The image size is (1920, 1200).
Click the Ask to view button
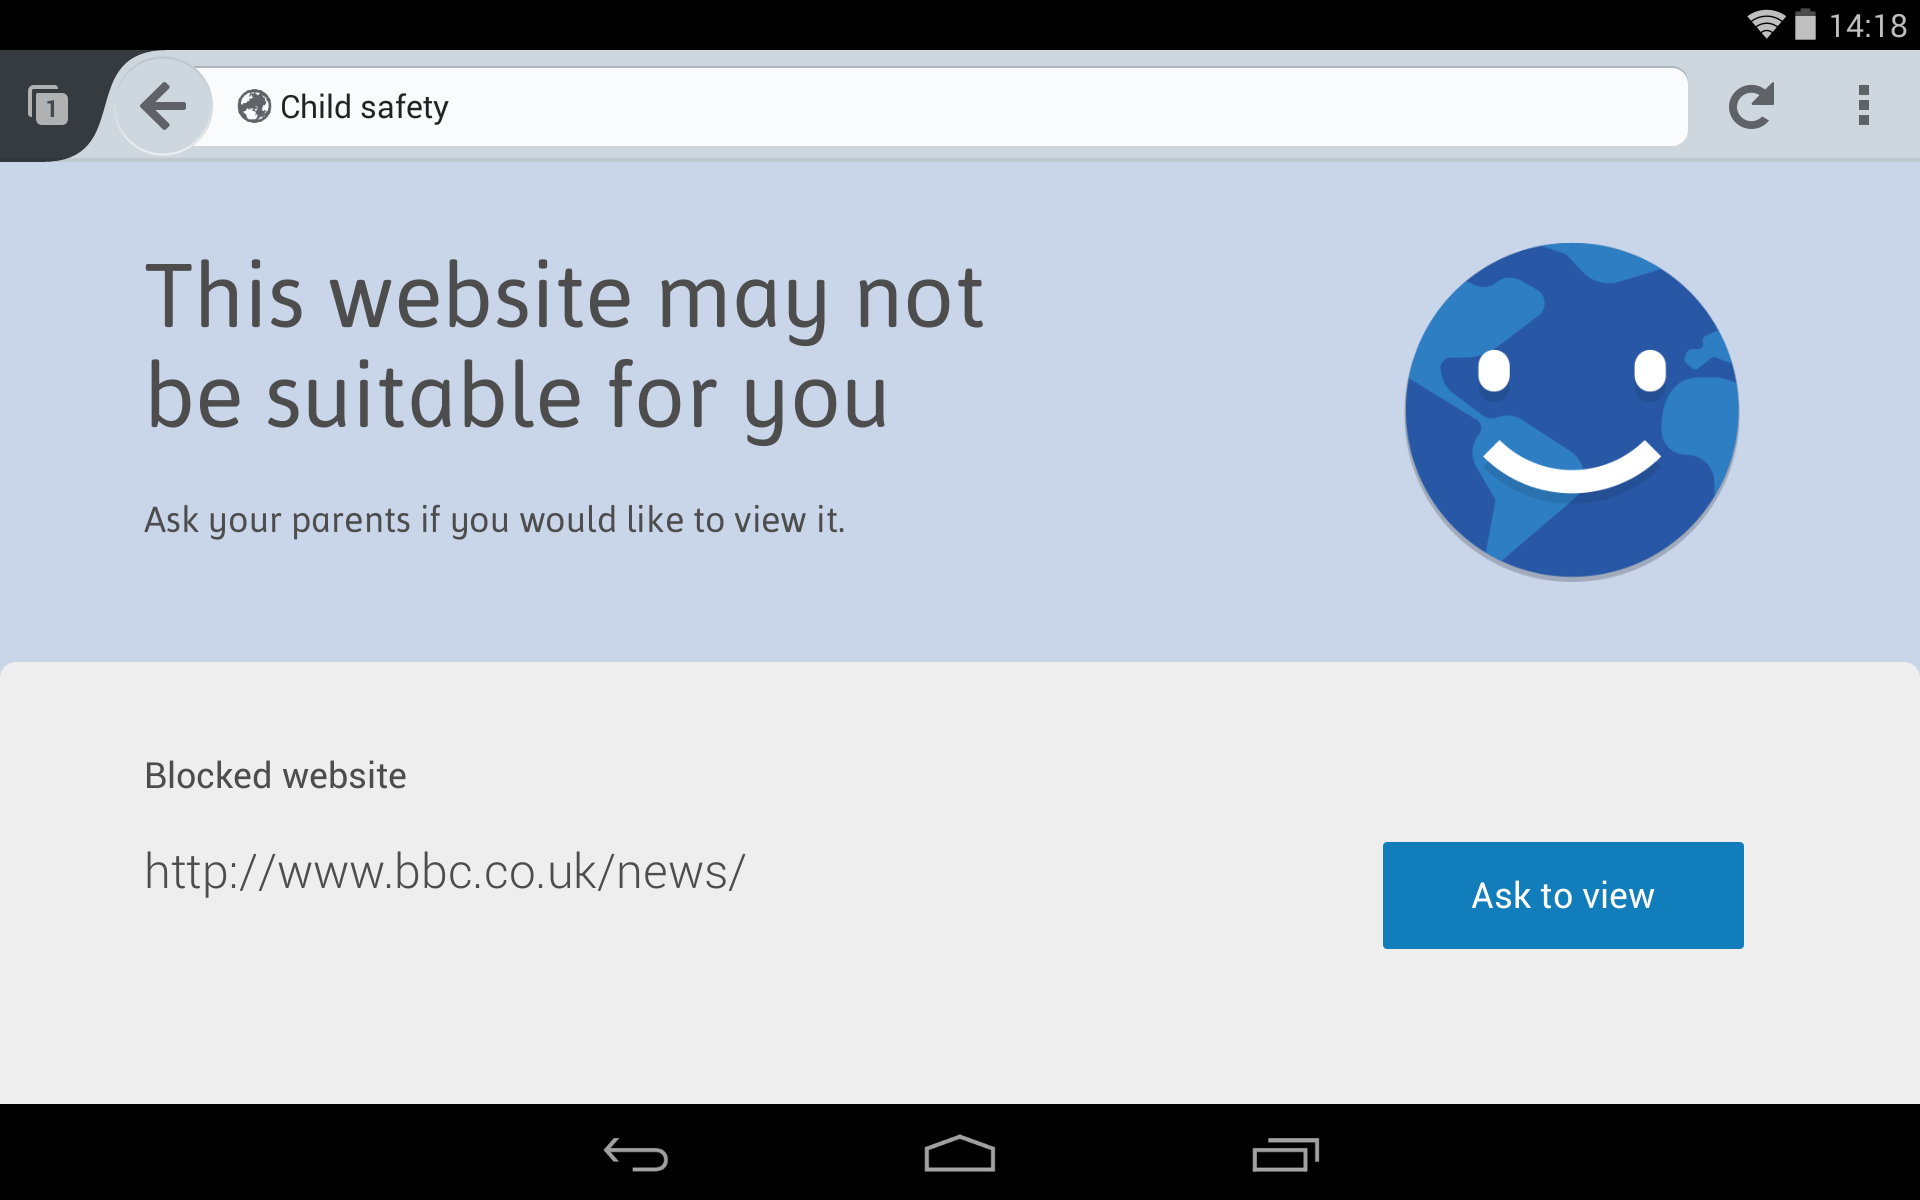pos(1563,895)
